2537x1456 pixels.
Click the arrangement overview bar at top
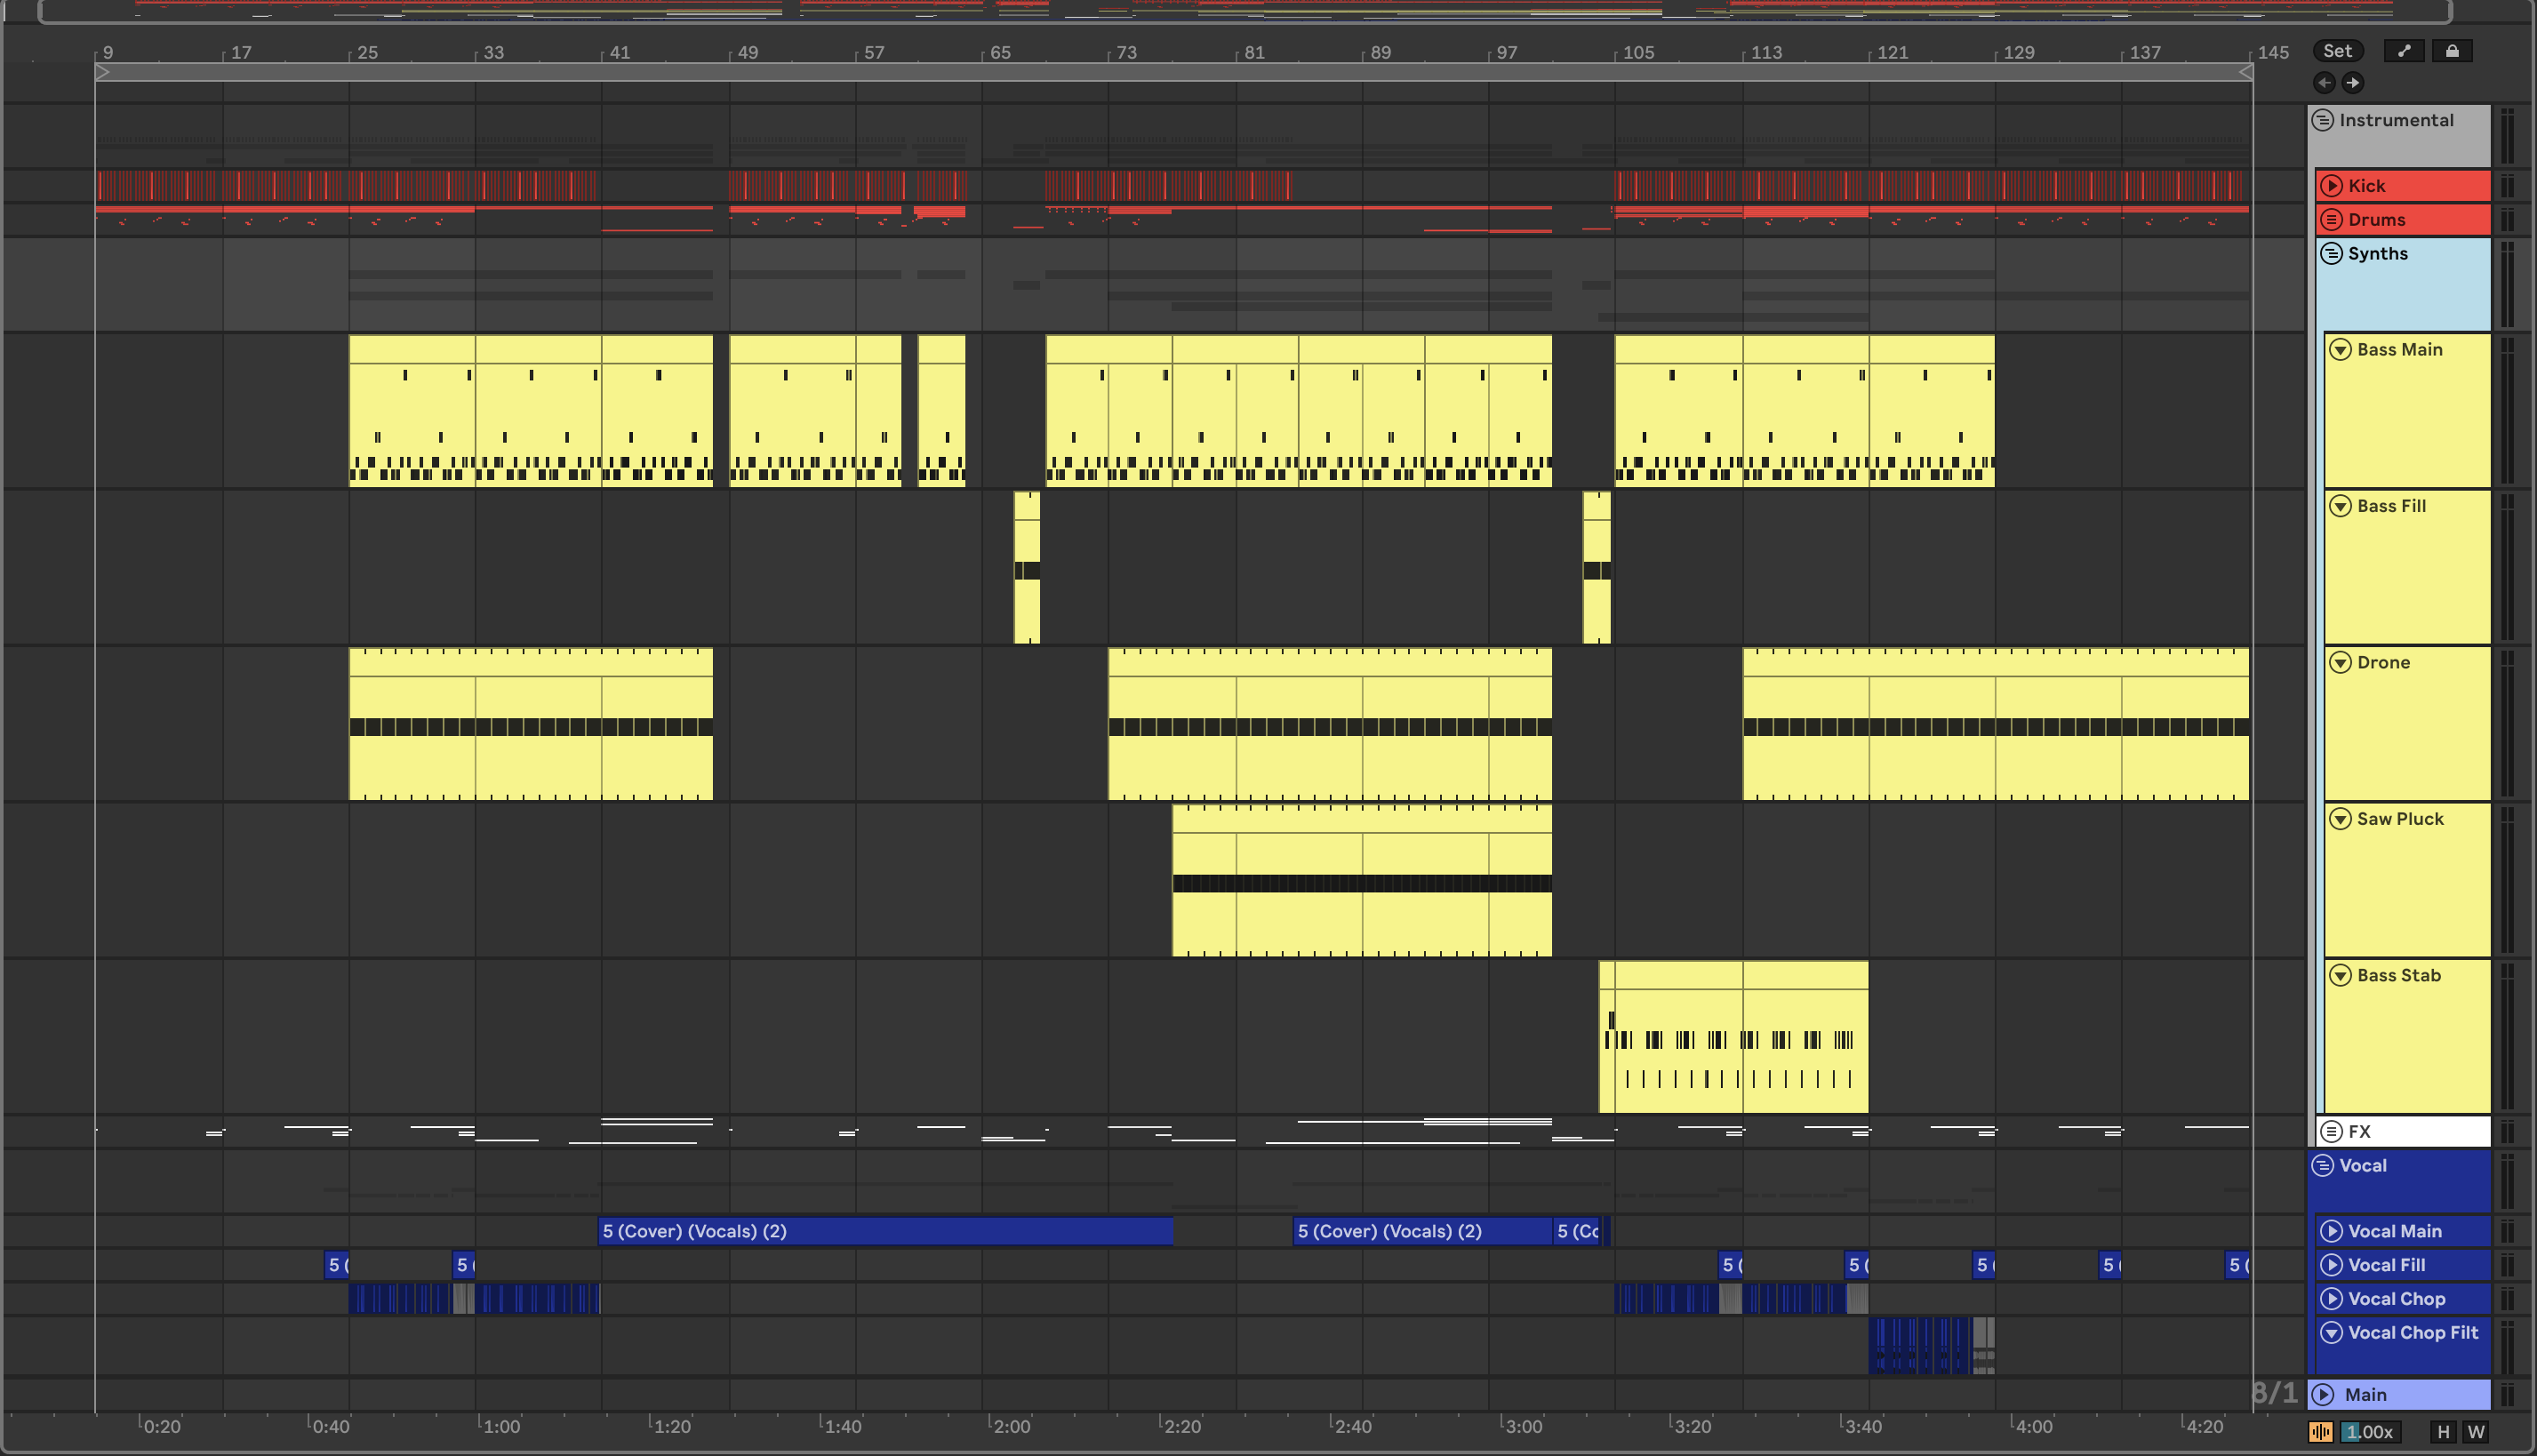click(1244, 11)
